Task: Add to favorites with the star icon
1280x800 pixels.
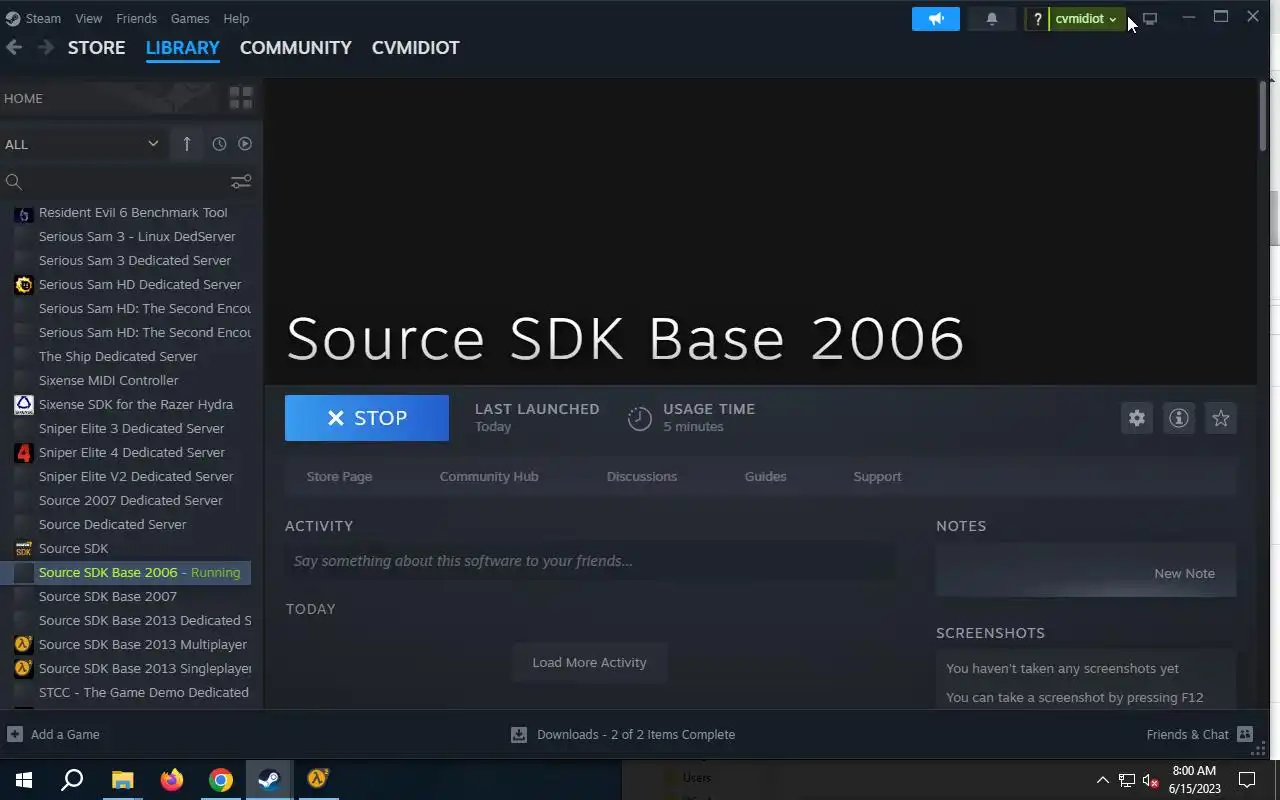Action: (1221, 418)
